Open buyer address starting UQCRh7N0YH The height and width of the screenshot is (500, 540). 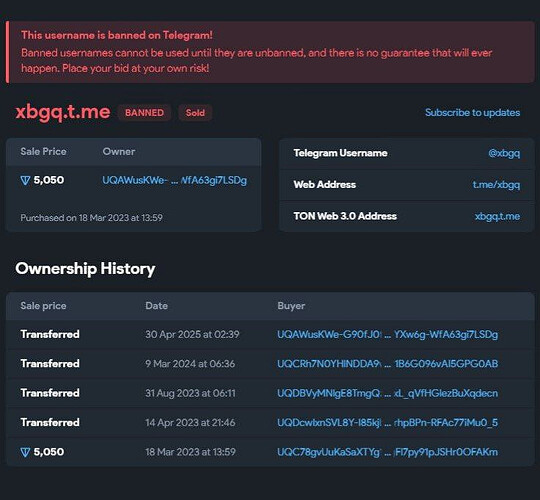click(387, 364)
